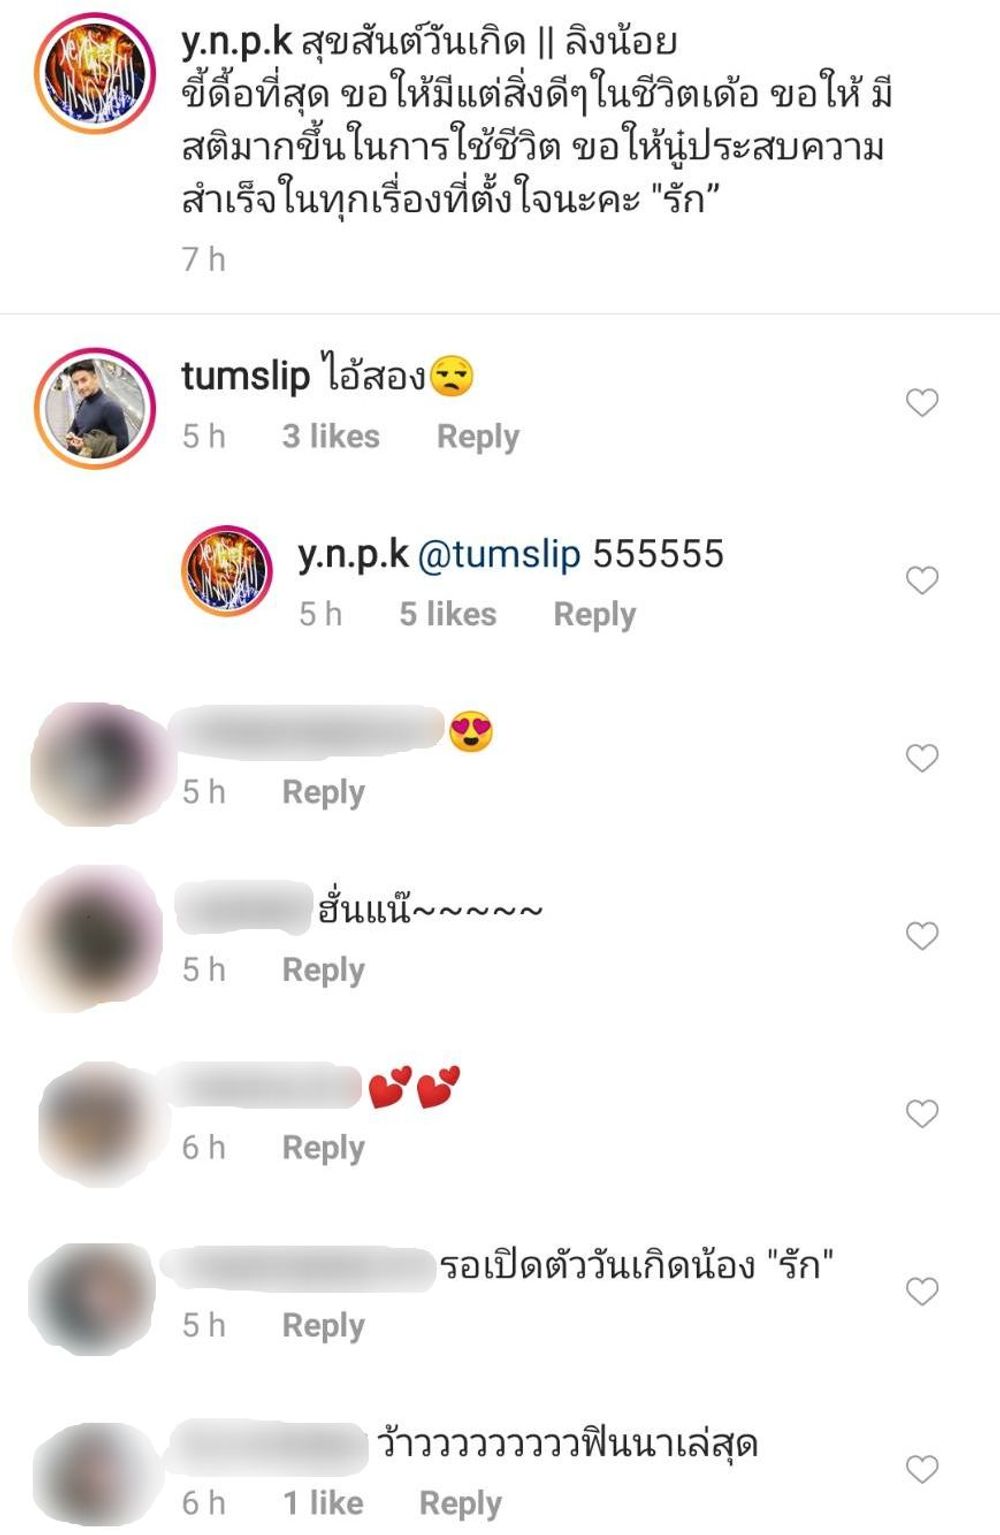Reply to the ว้าววว ฟินนาเล่สุด comment
This screenshot has width=1000, height=1535.
[x=460, y=1503]
